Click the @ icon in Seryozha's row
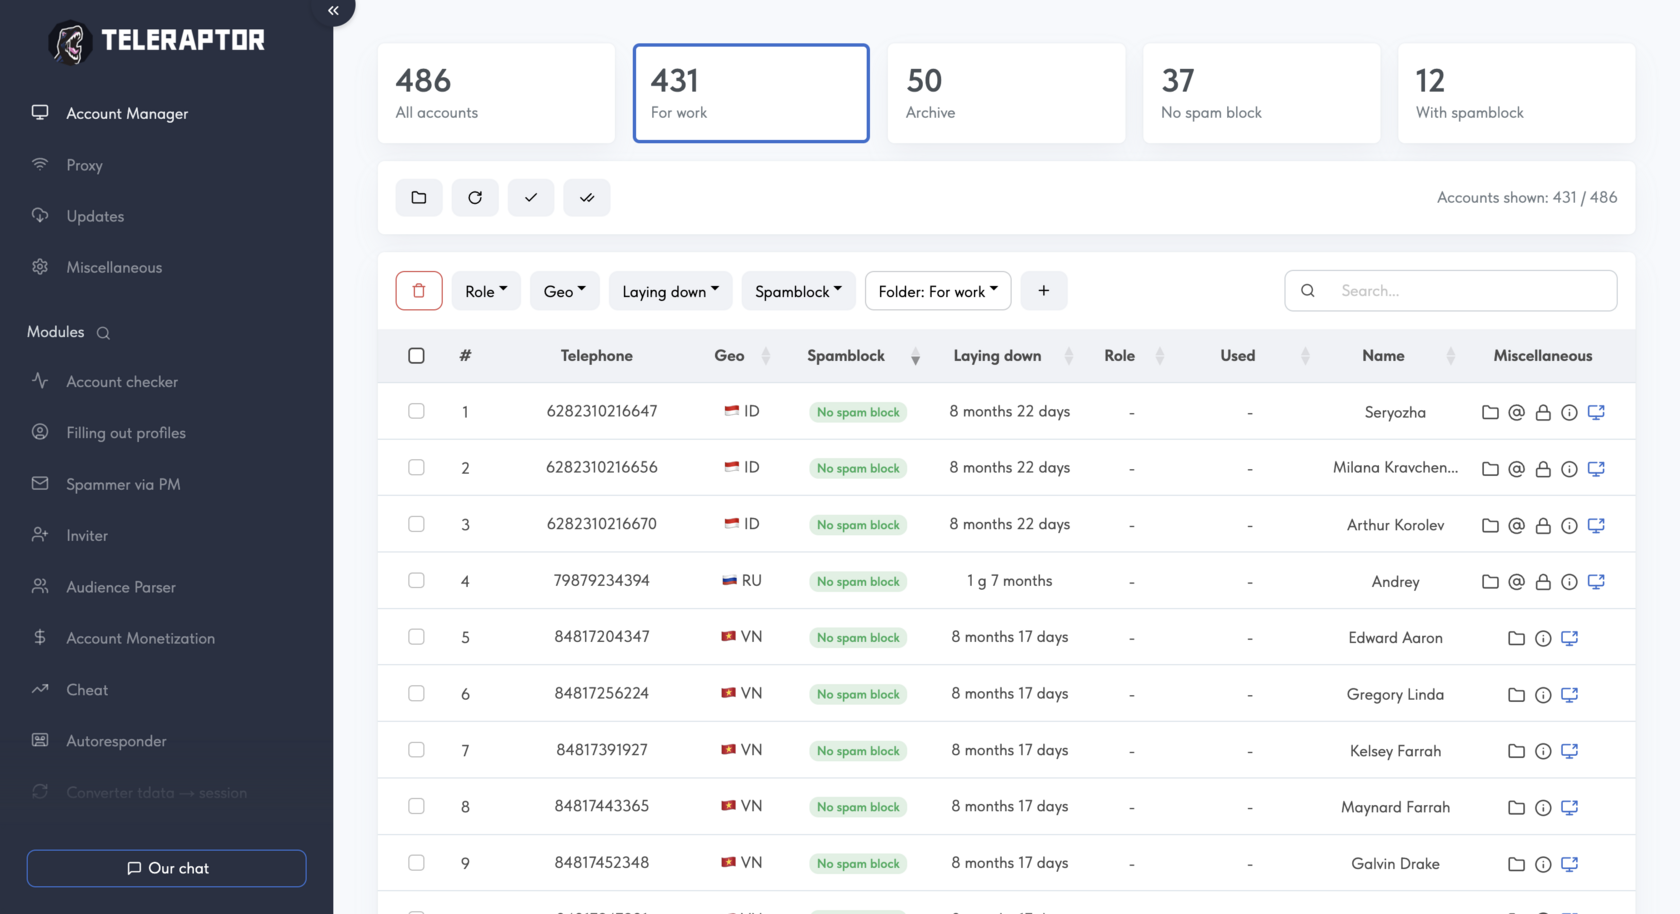1680x914 pixels. 1517,412
